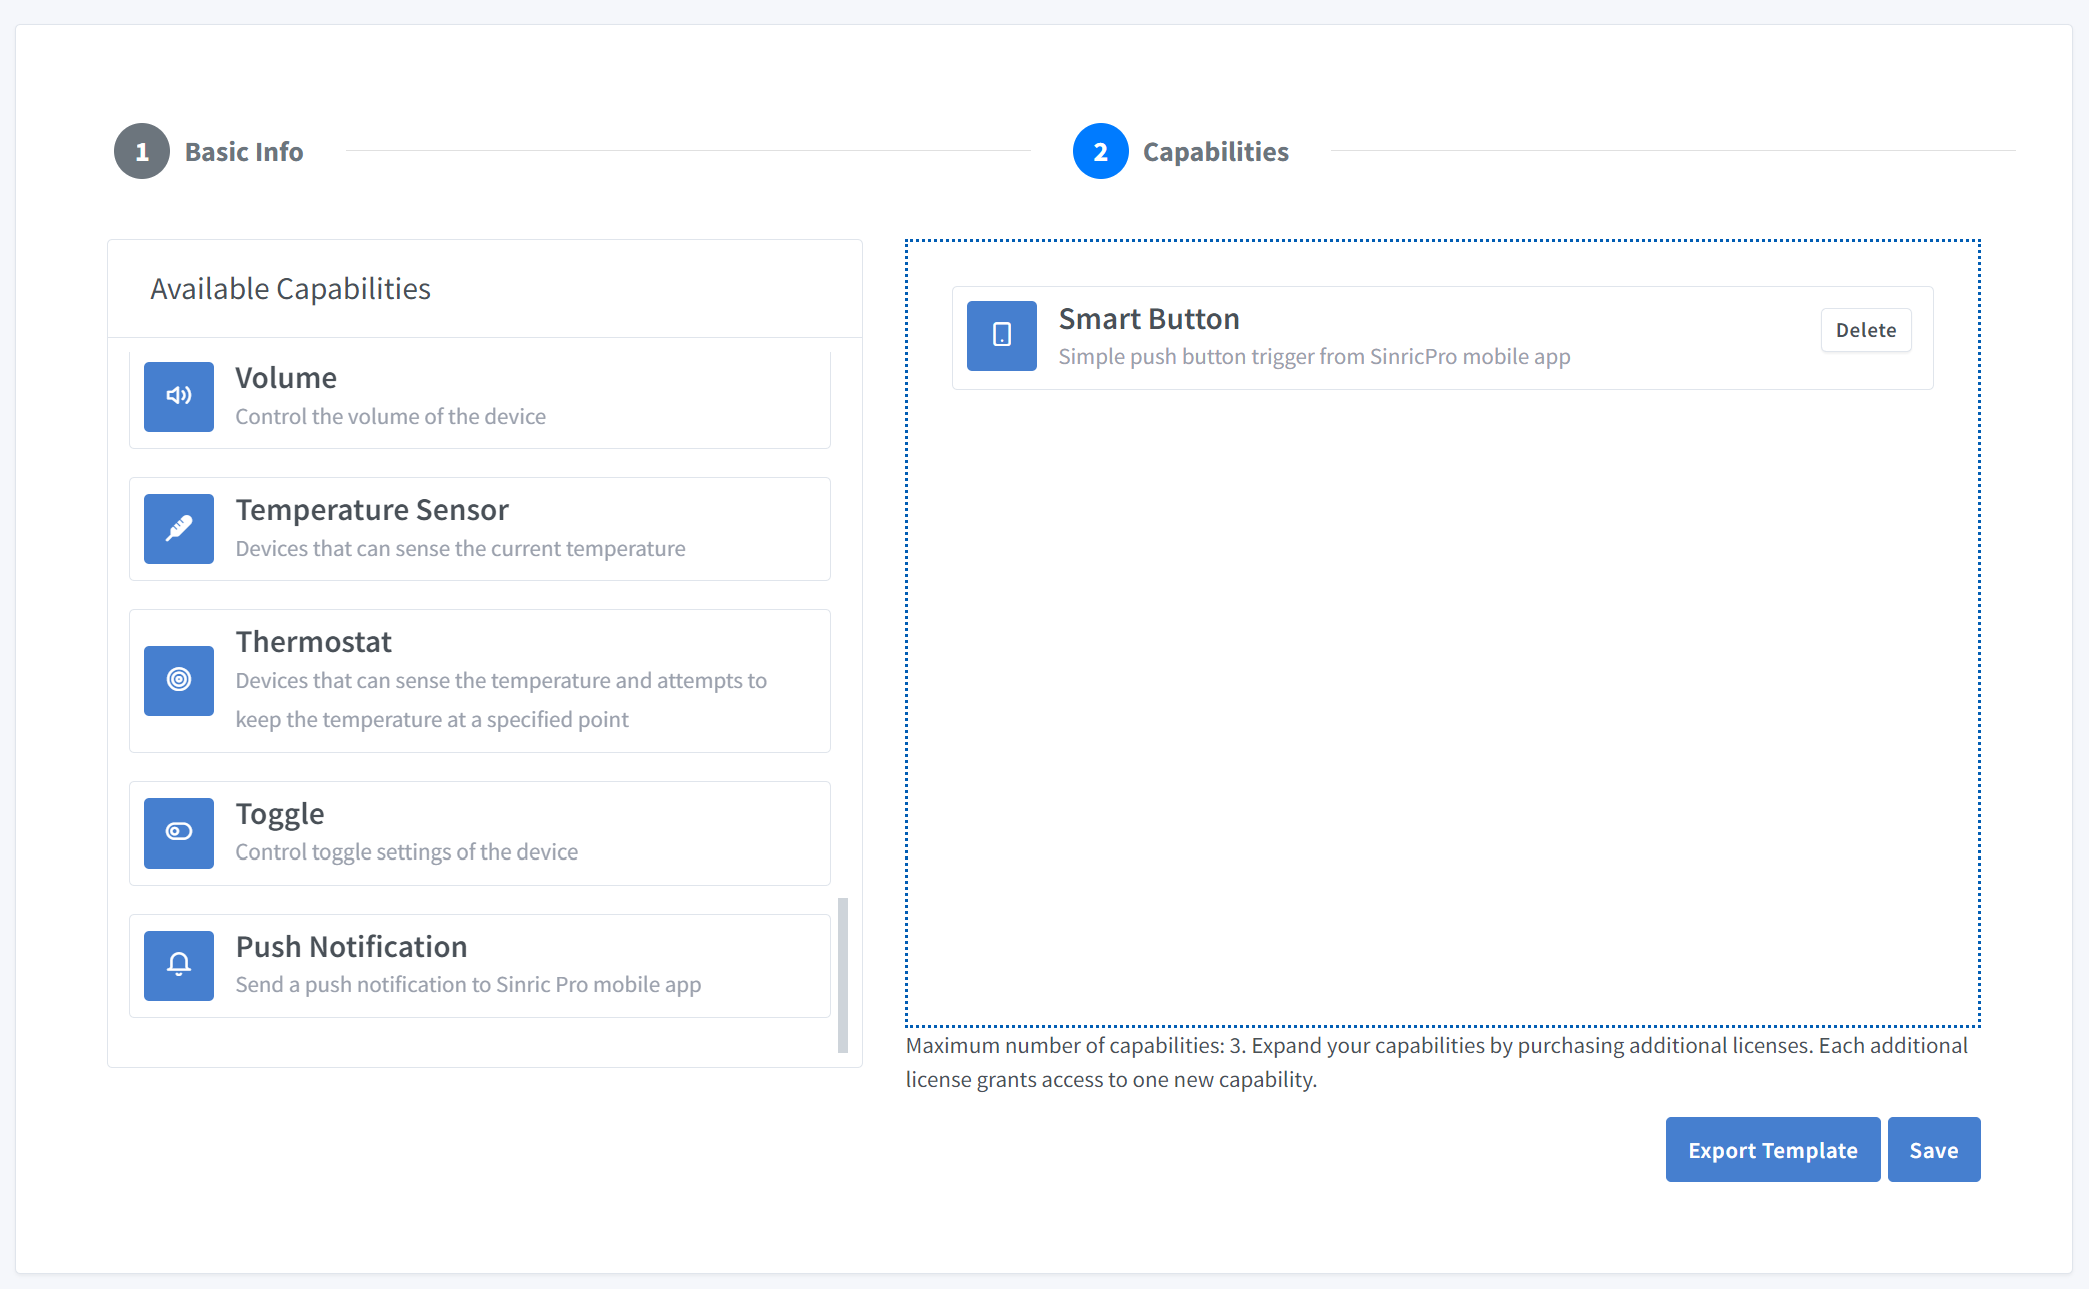Click the Push Notification bell icon
2089x1289 pixels.
178,965
